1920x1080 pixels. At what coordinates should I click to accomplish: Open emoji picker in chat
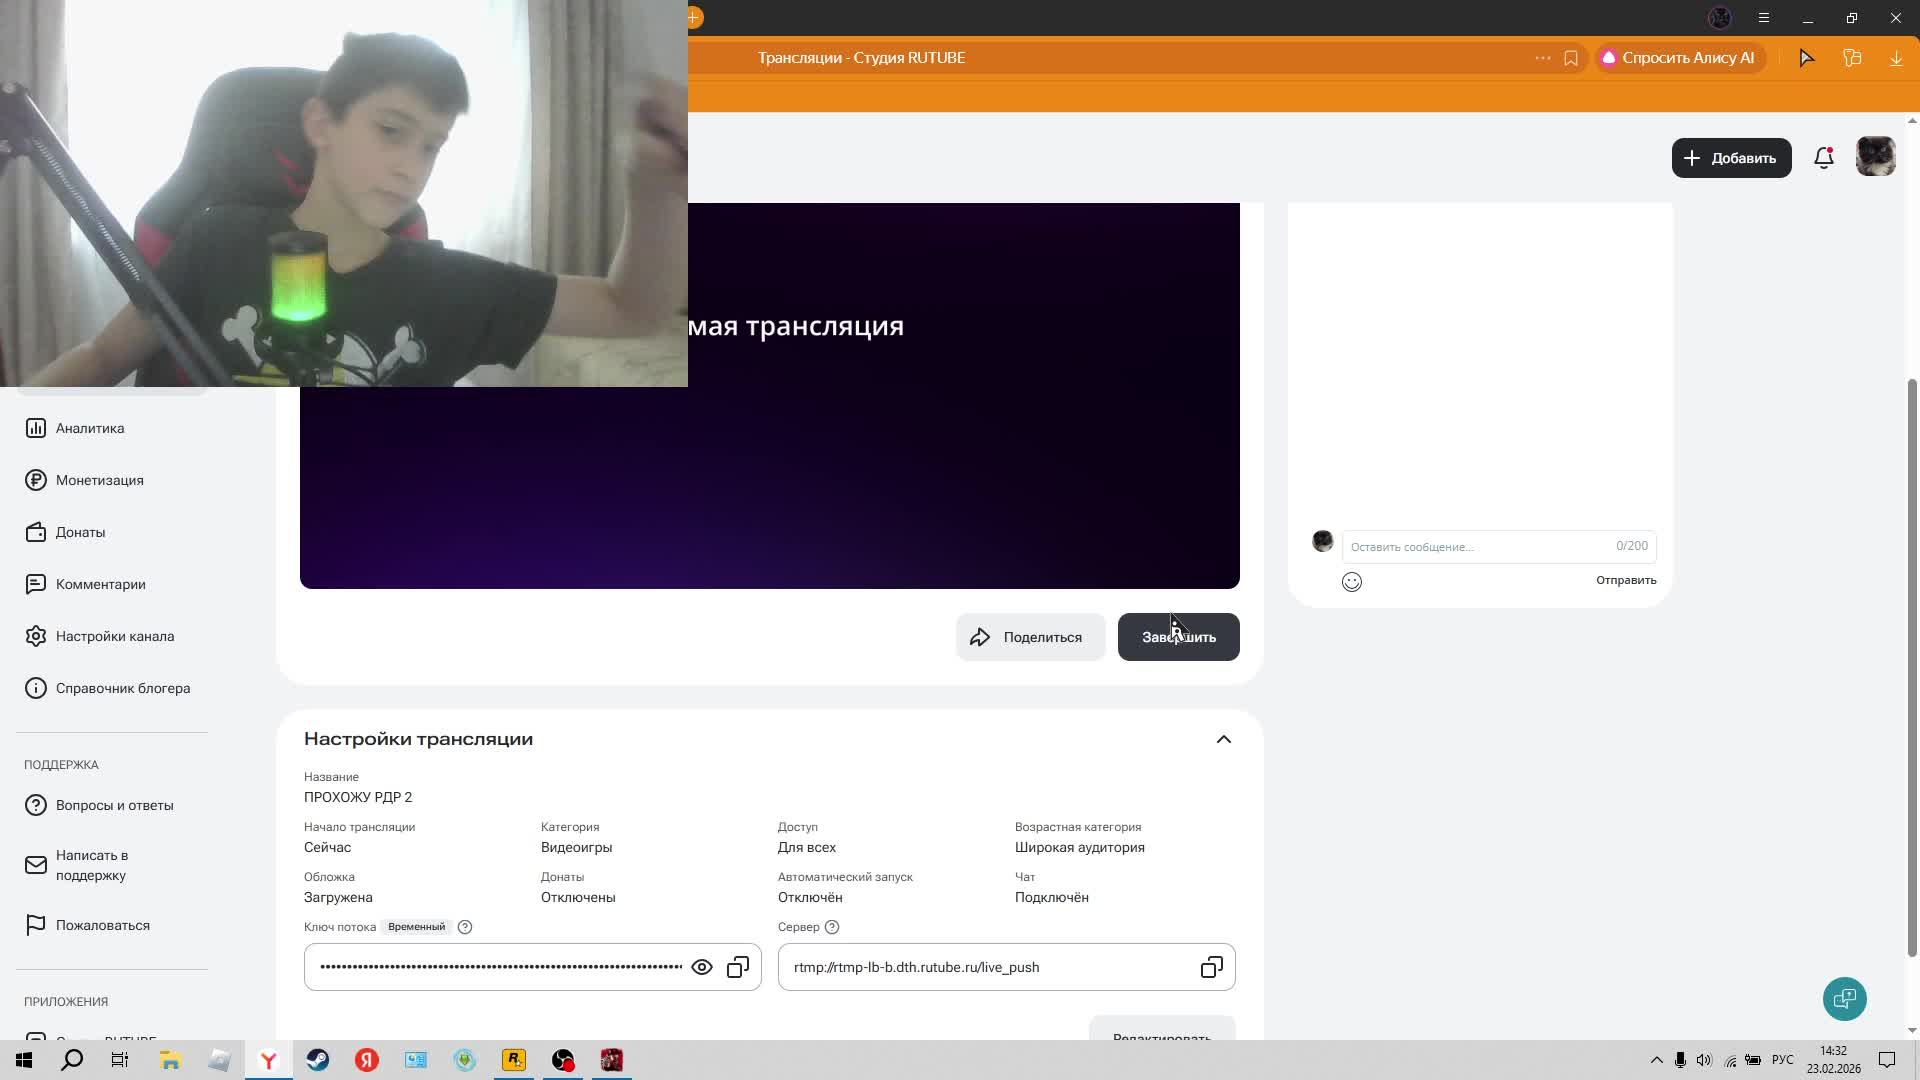point(1351,582)
